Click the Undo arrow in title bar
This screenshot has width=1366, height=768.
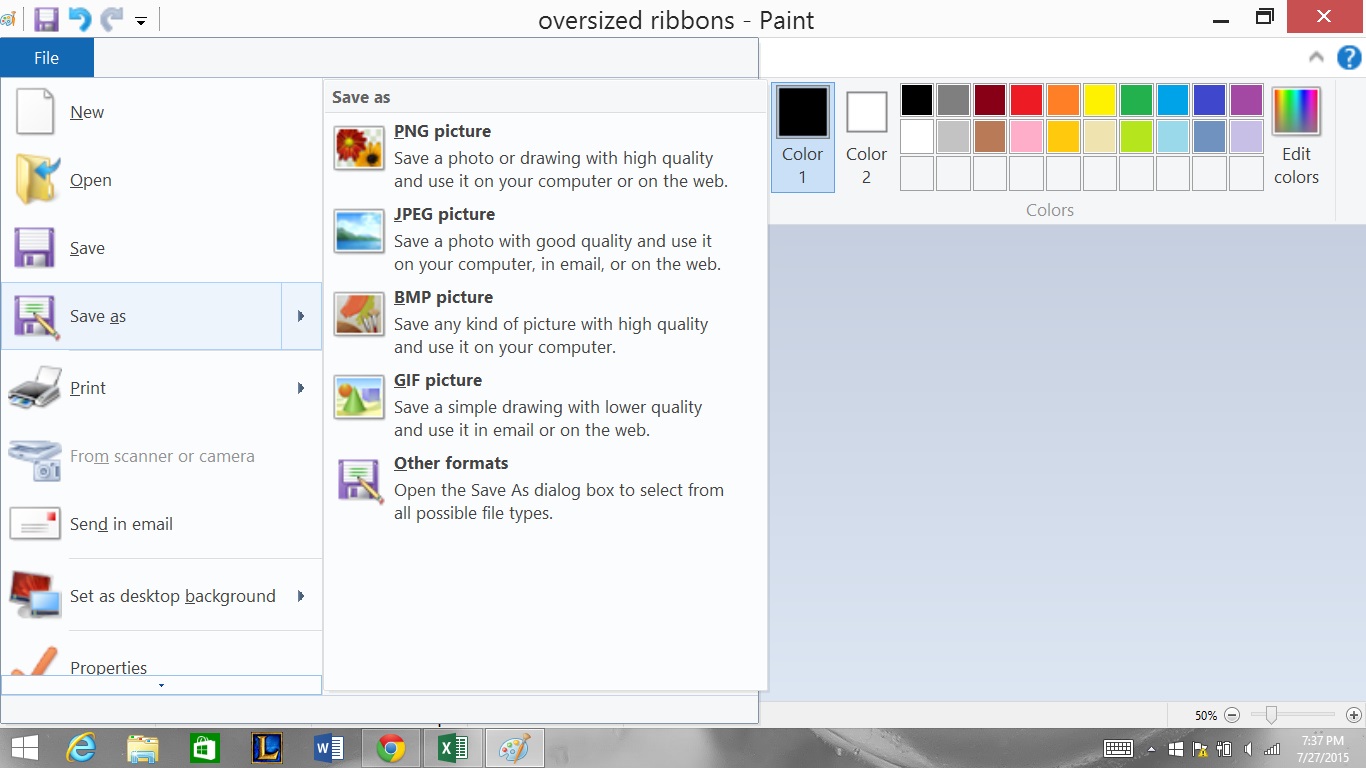point(79,19)
